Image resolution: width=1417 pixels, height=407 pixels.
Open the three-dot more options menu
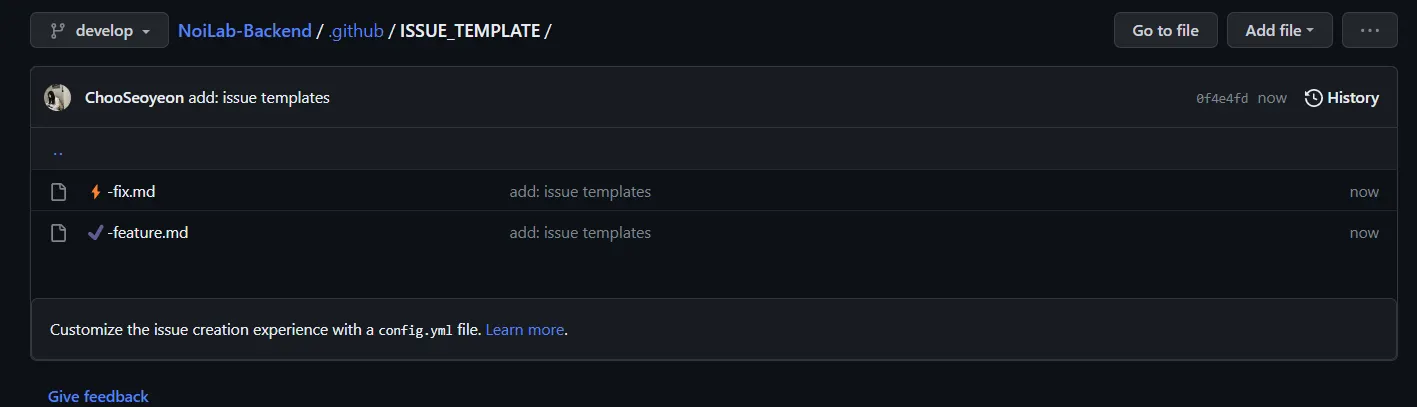click(1369, 30)
